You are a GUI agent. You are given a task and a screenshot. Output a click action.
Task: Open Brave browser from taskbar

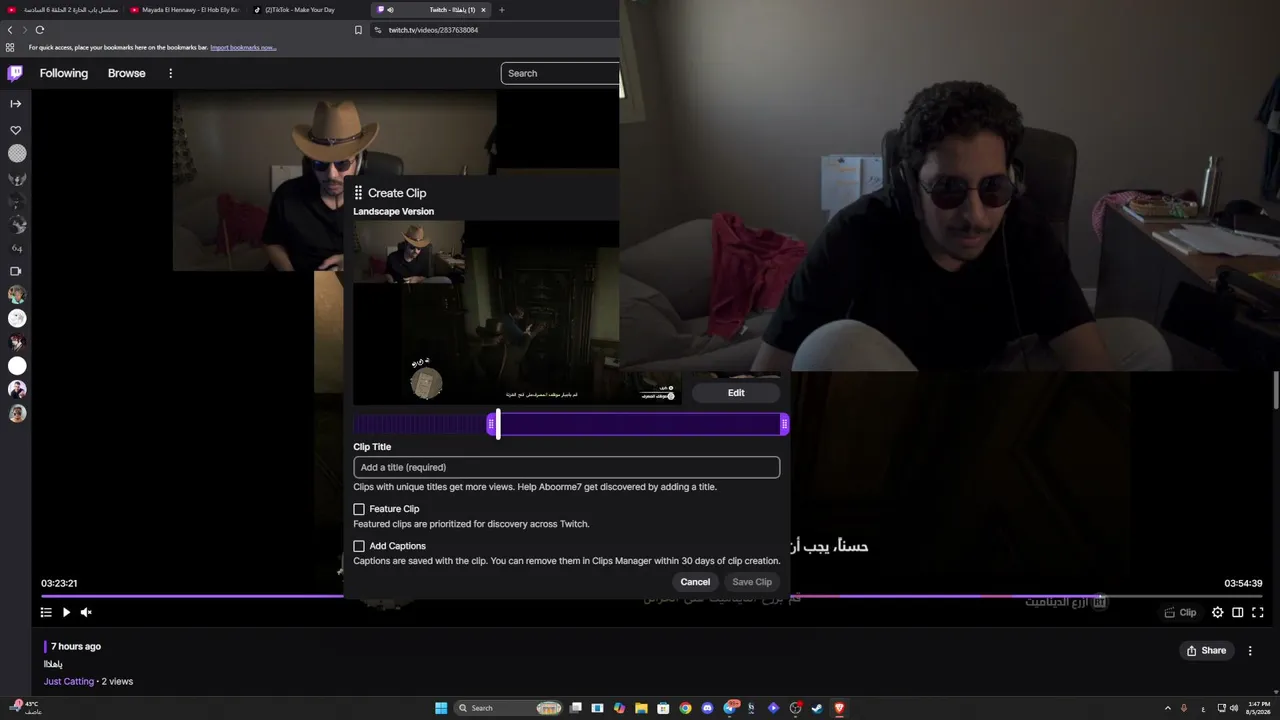point(839,708)
